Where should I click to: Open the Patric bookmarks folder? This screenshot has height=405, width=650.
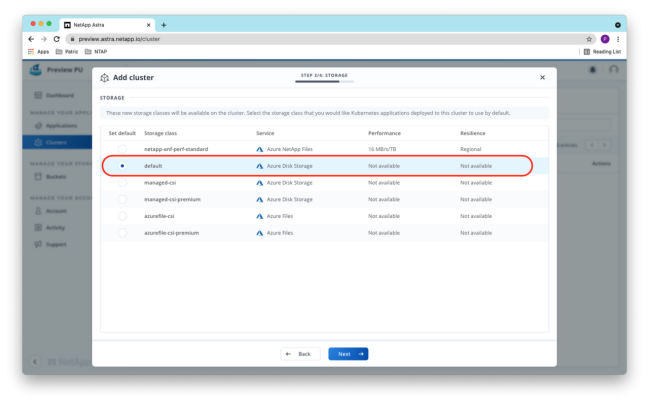(x=67, y=51)
